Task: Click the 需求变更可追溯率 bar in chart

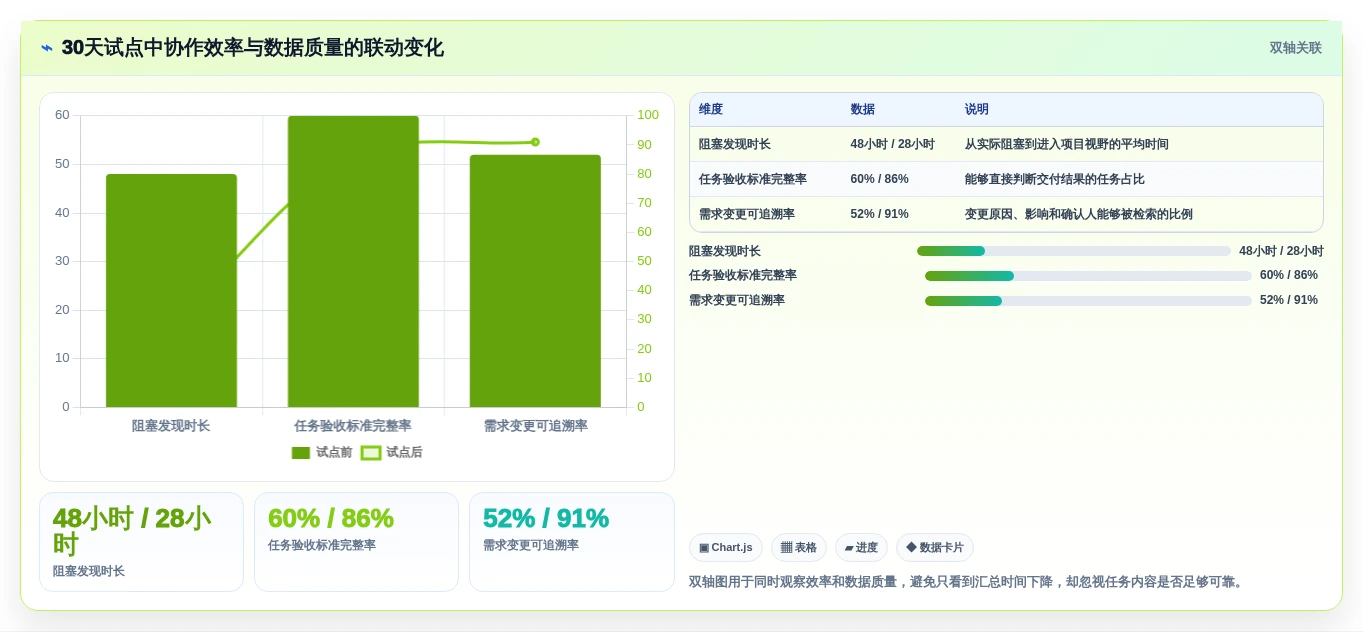Action: pyautogui.click(x=535, y=281)
